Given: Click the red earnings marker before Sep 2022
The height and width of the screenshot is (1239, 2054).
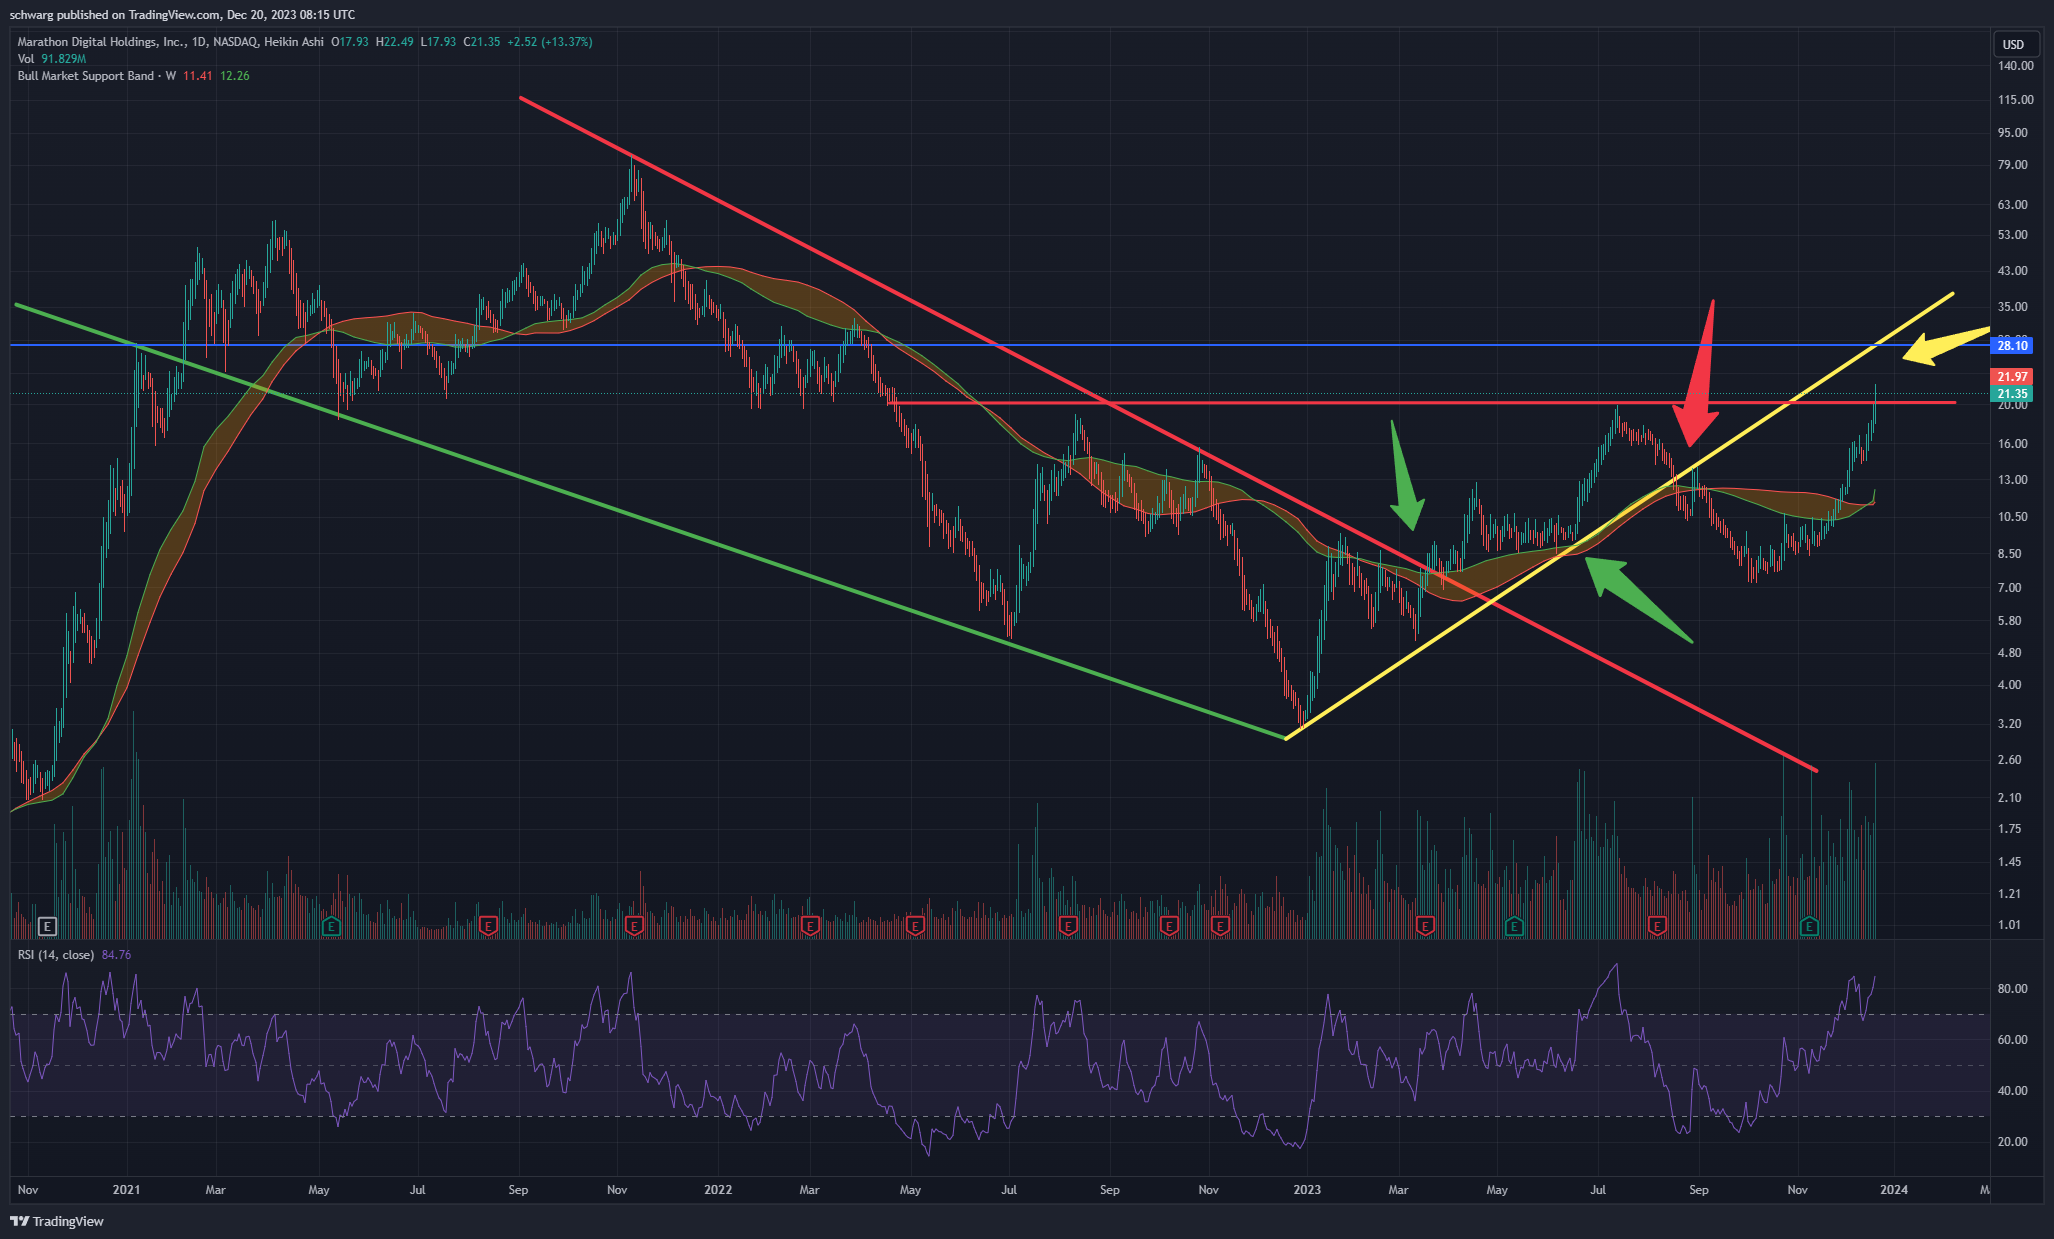Looking at the screenshot, I should pyautogui.click(x=1068, y=926).
